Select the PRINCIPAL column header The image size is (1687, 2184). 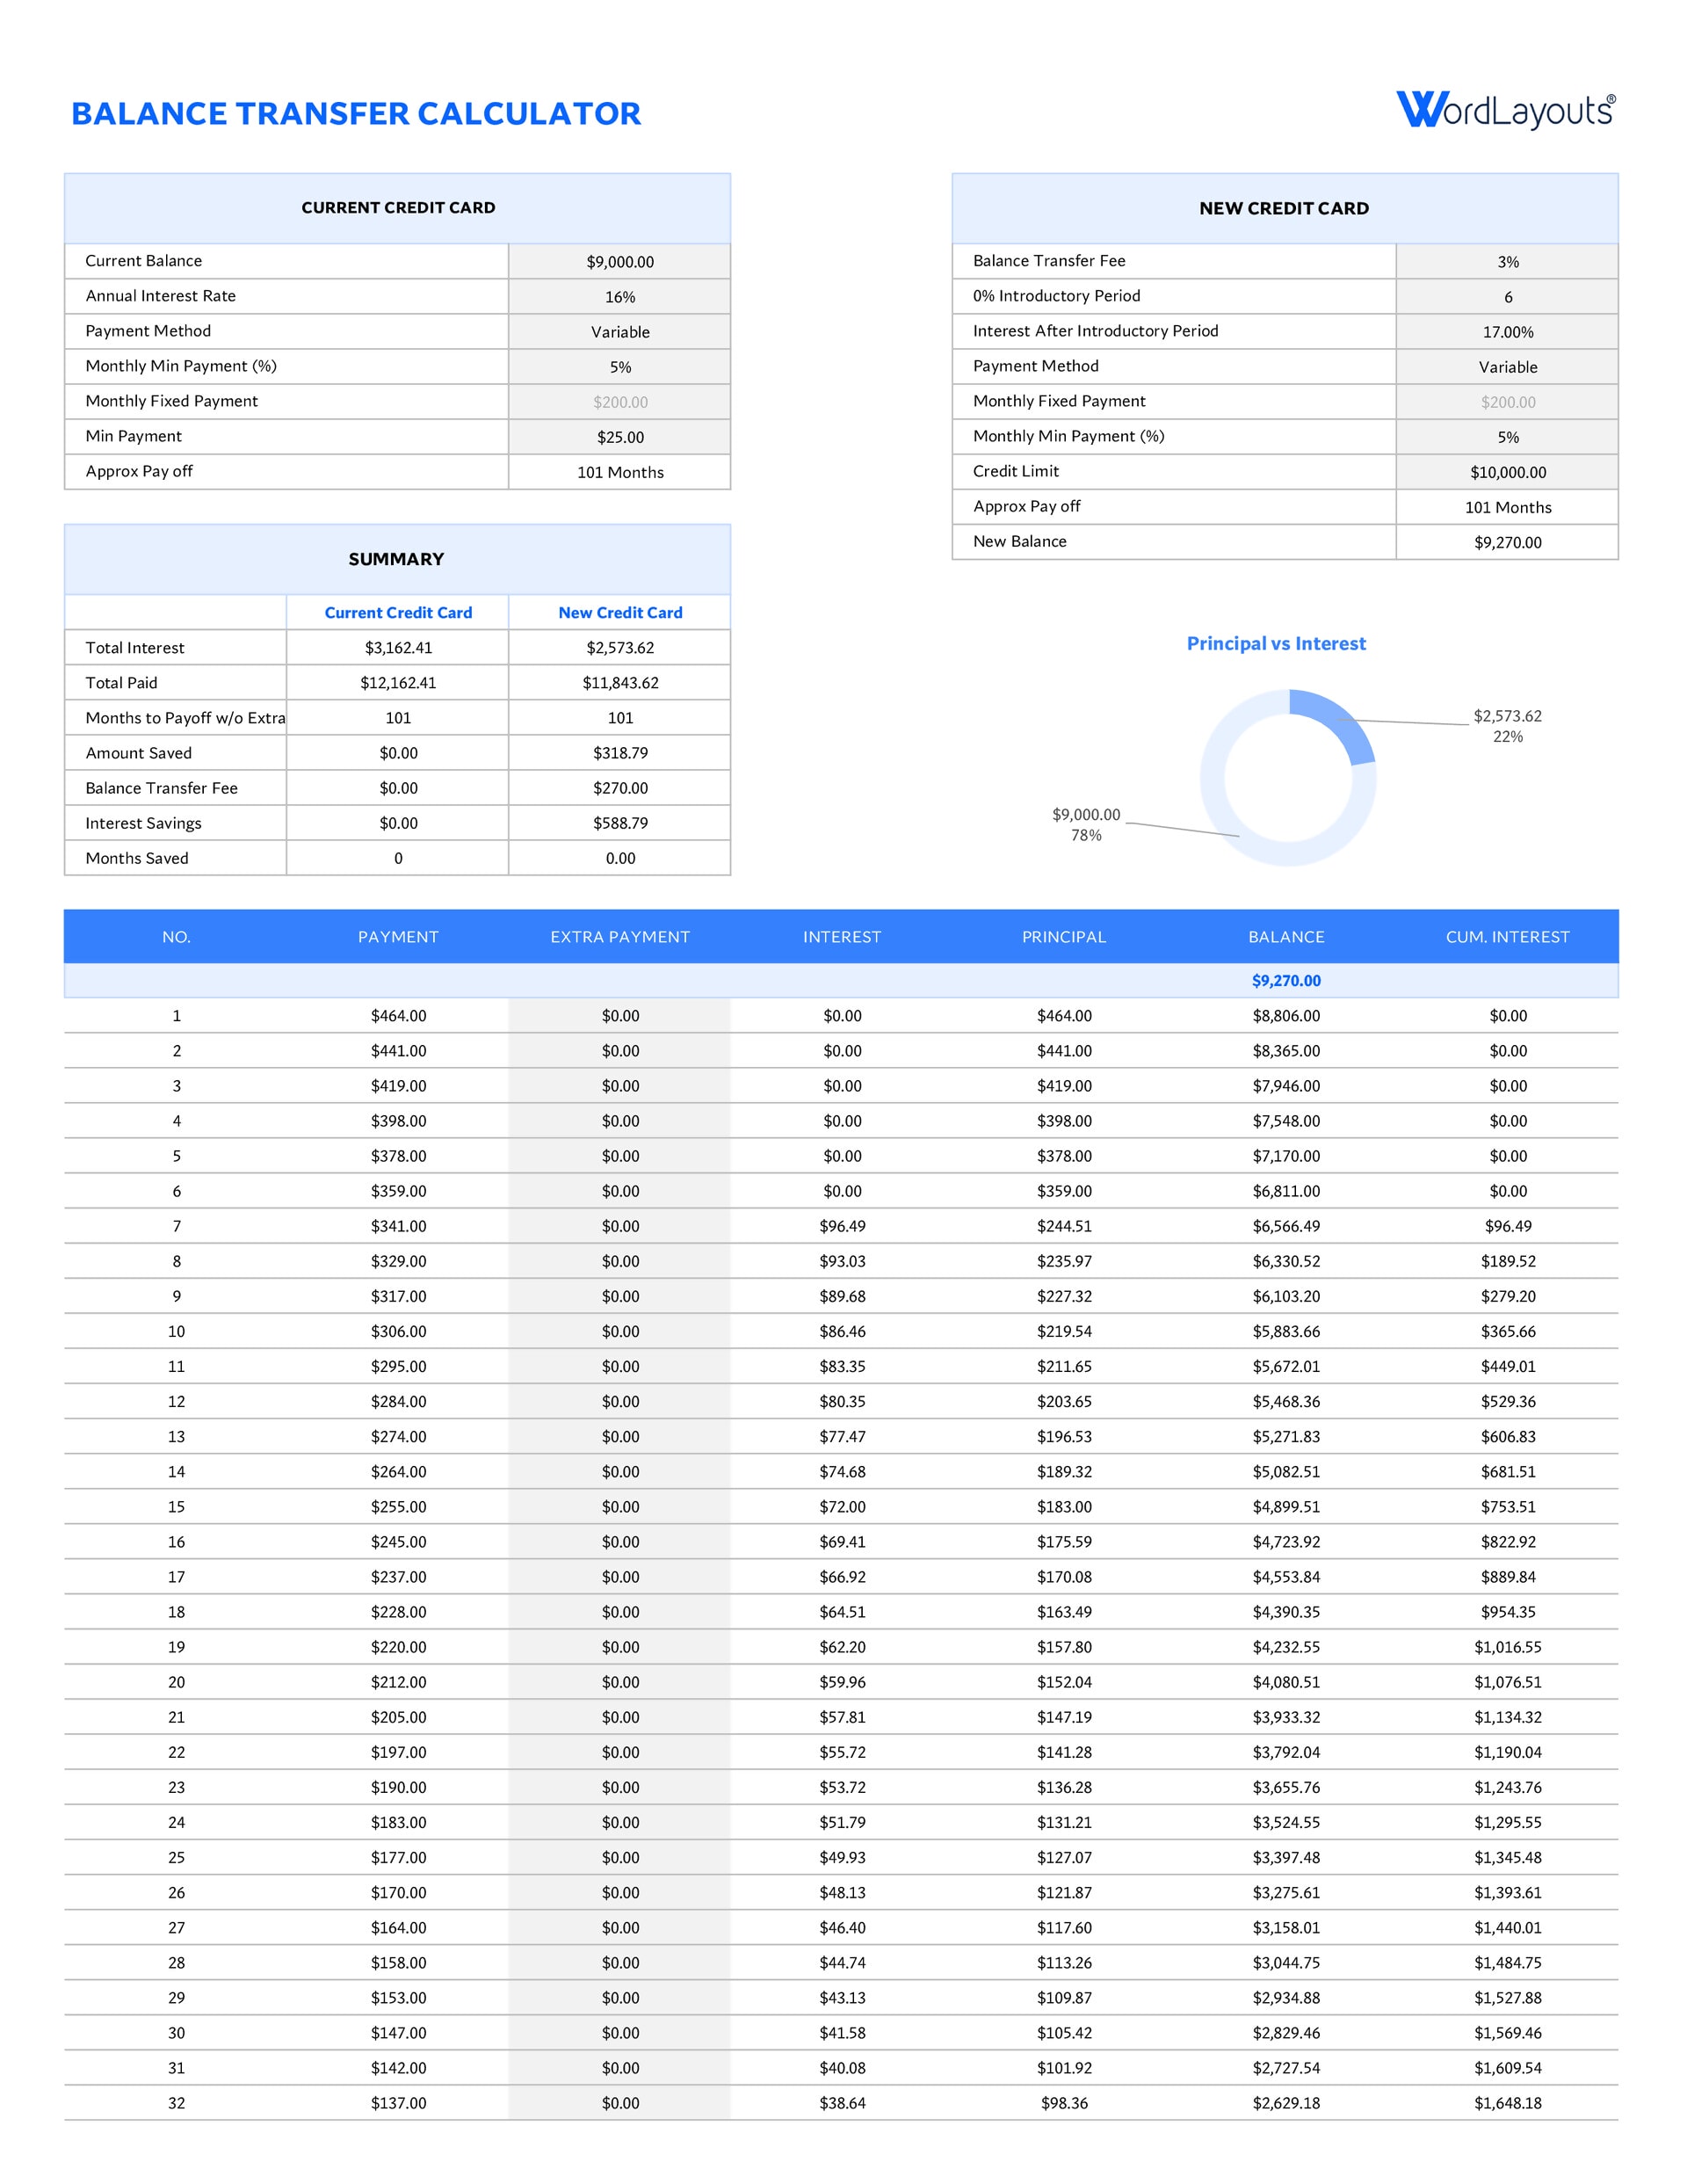(x=1064, y=937)
